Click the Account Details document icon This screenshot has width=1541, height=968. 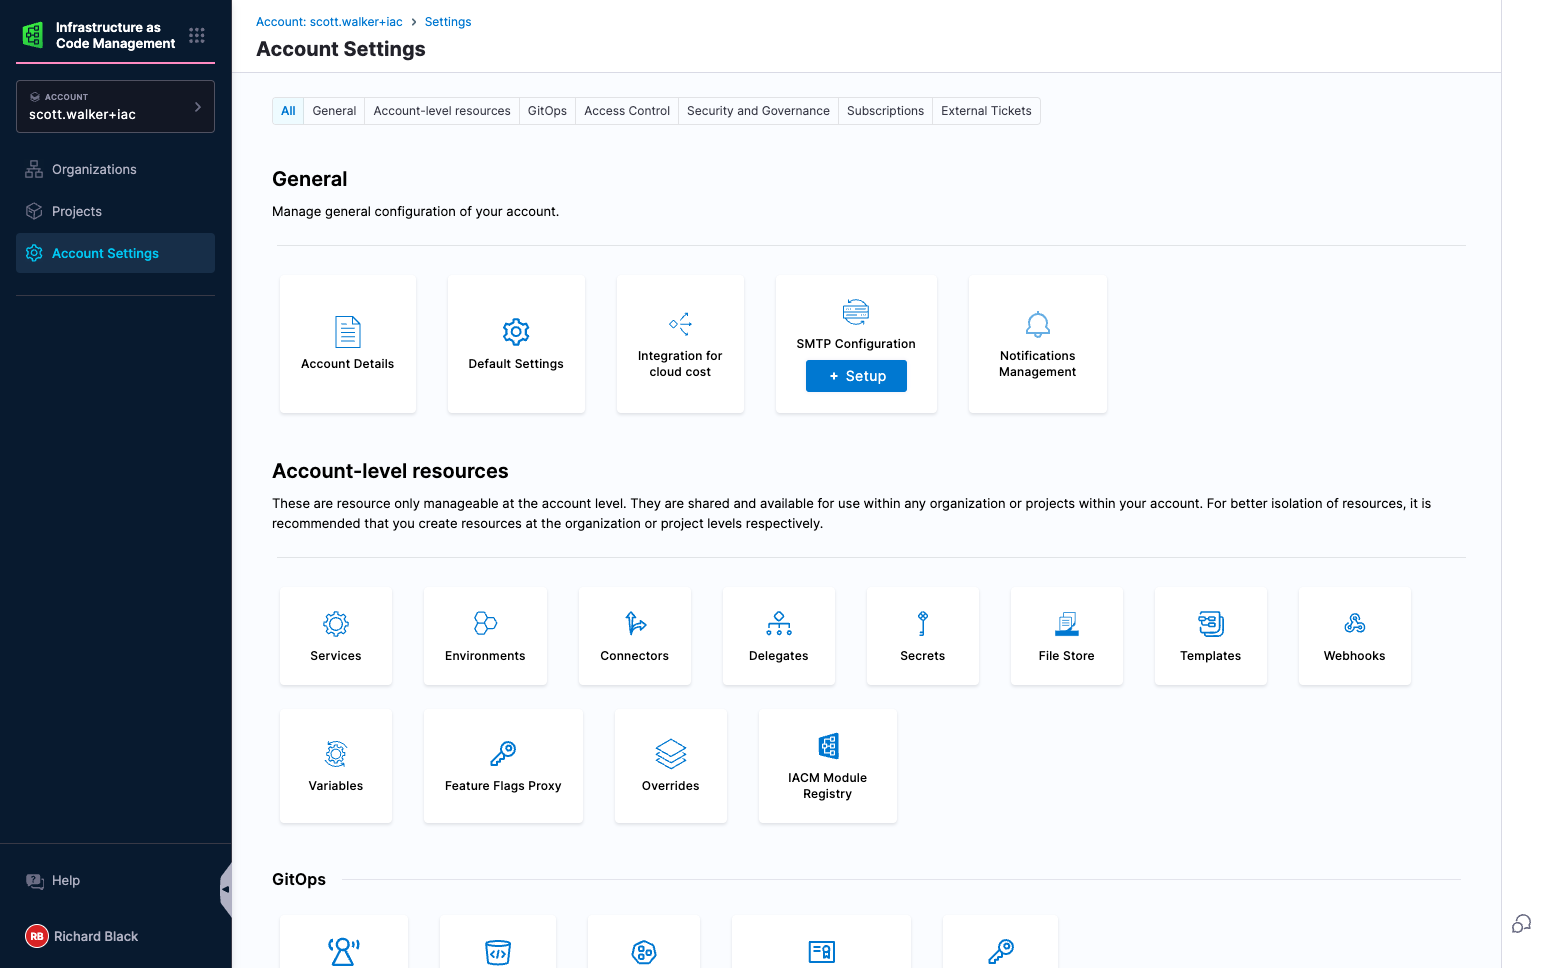[x=348, y=331]
